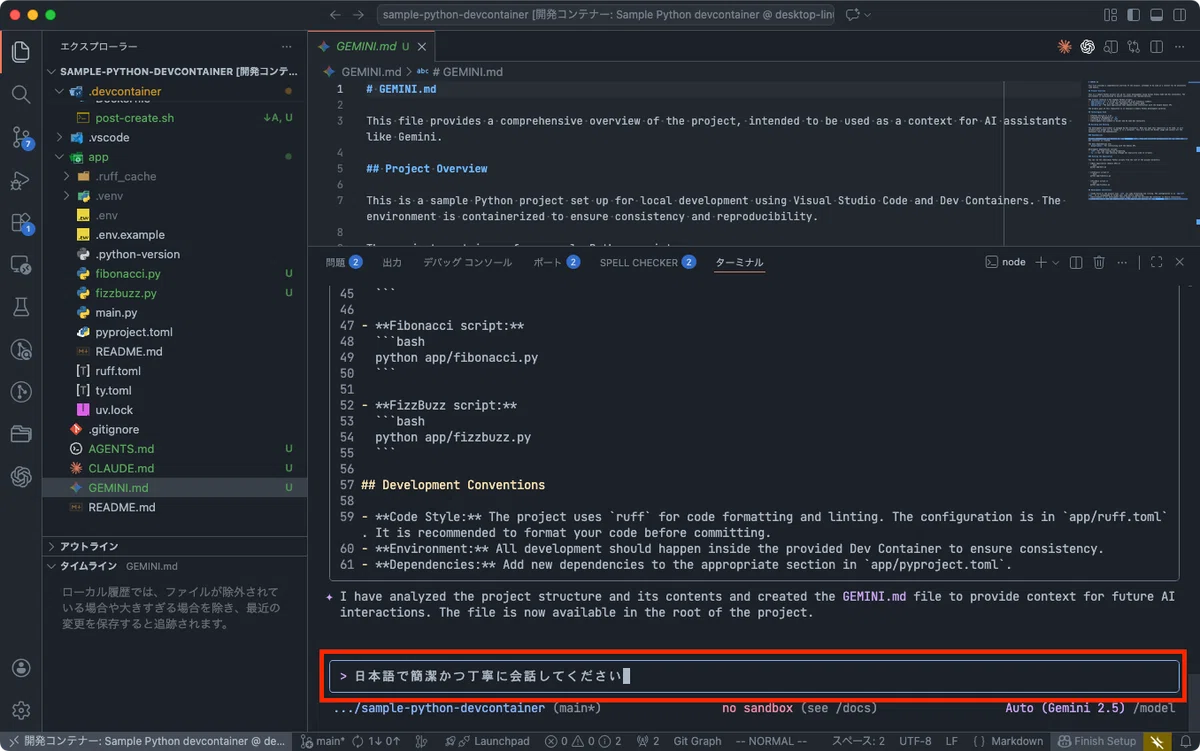The width and height of the screenshot is (1200, 751).
Task: Split the editor to the right
Action: [1157, 46]
